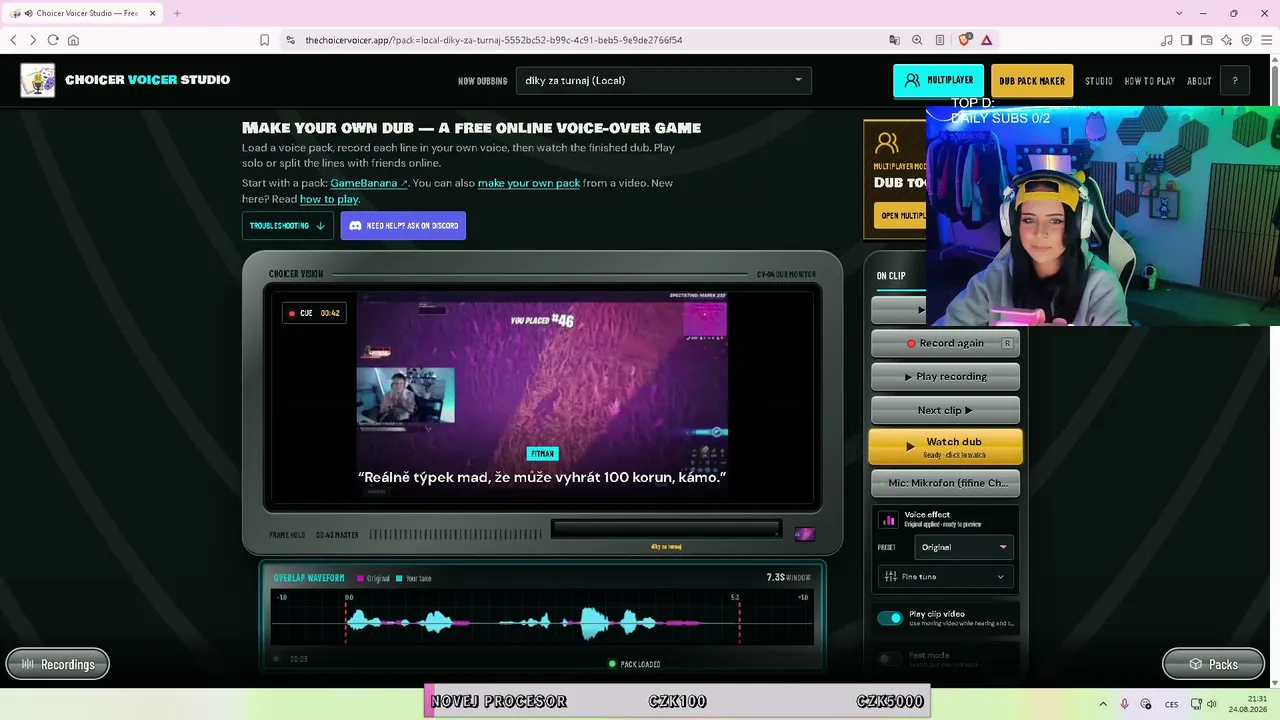Open the media control music note icon
Viewport: 1280px width, 720px height.
point(1167,40)
